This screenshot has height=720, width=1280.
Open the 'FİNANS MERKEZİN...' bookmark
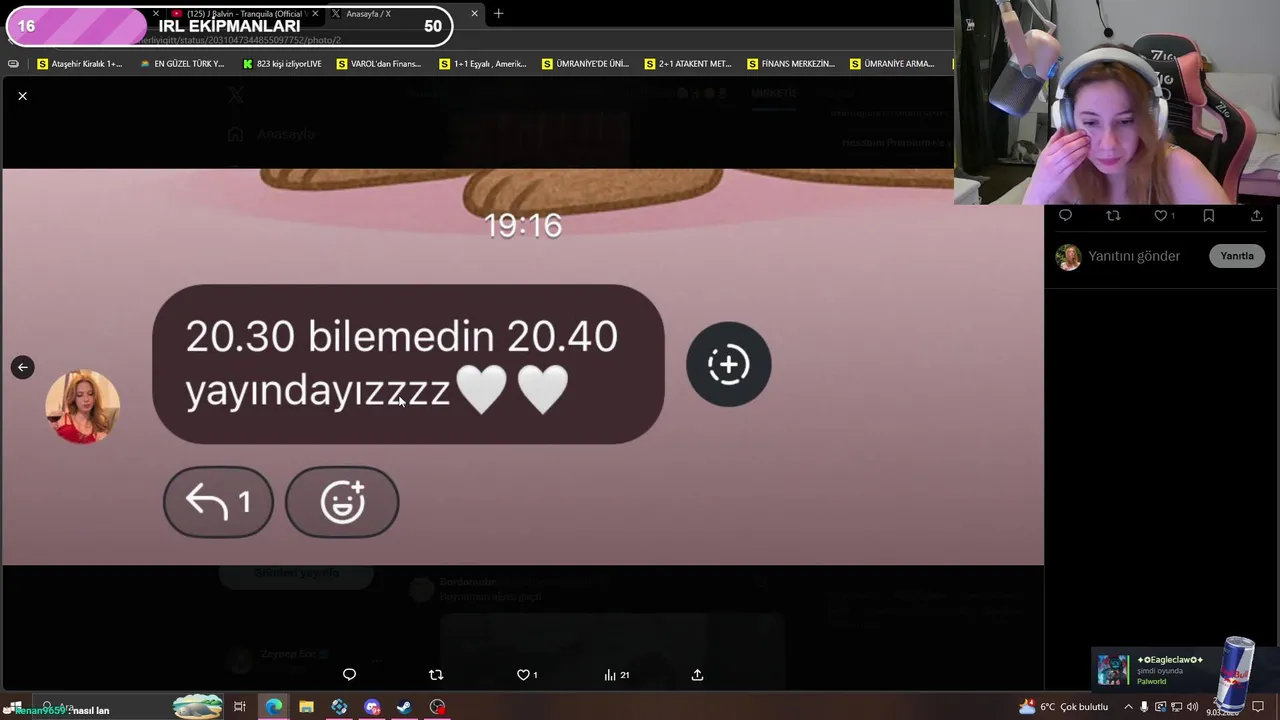pyautogui.click(x=790, y=64)
